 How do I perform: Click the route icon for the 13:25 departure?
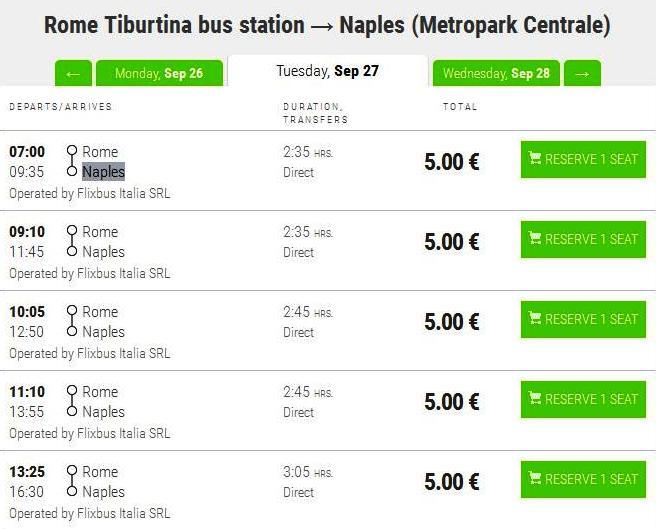coord(72,482)
